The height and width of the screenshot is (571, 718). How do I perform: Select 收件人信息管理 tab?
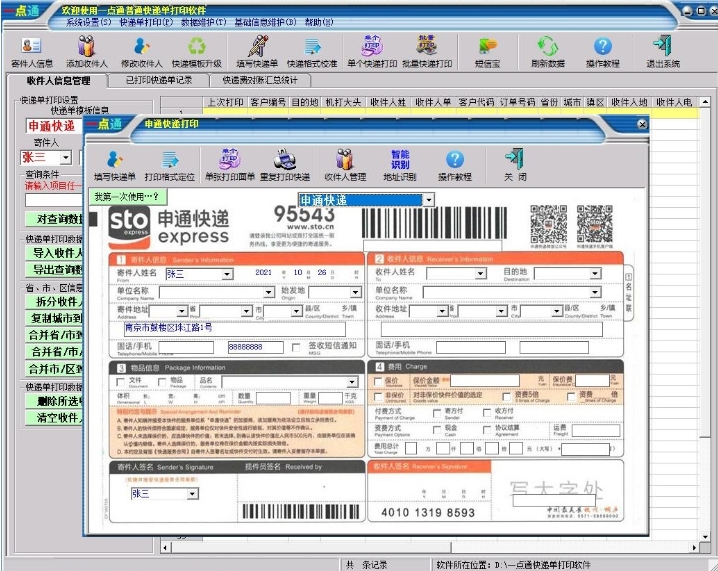[58, 81]
